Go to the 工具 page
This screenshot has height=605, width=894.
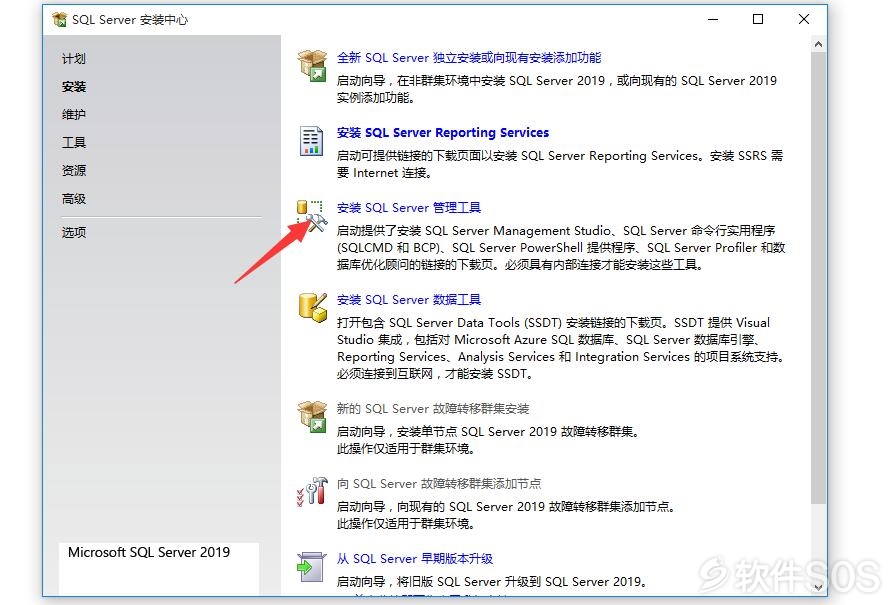point(74,143)
